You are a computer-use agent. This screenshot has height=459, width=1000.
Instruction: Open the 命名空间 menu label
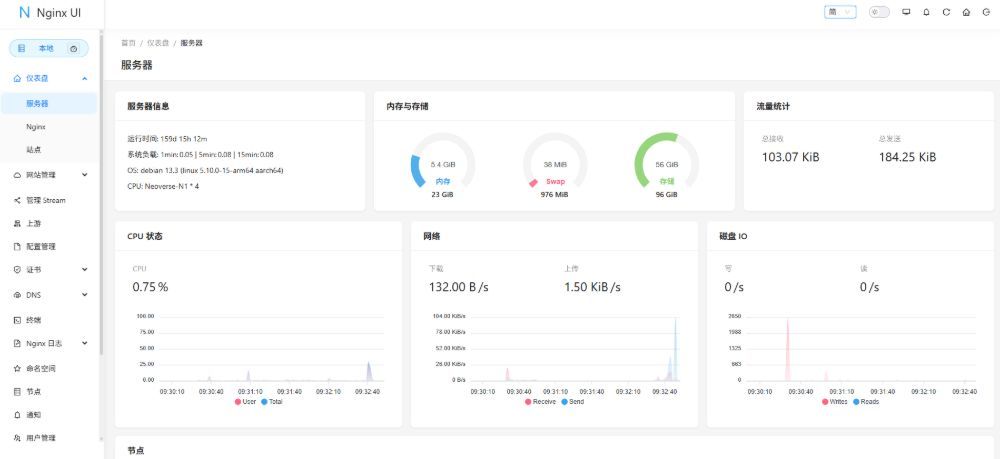pyautogui.click(x=41, y=368)
